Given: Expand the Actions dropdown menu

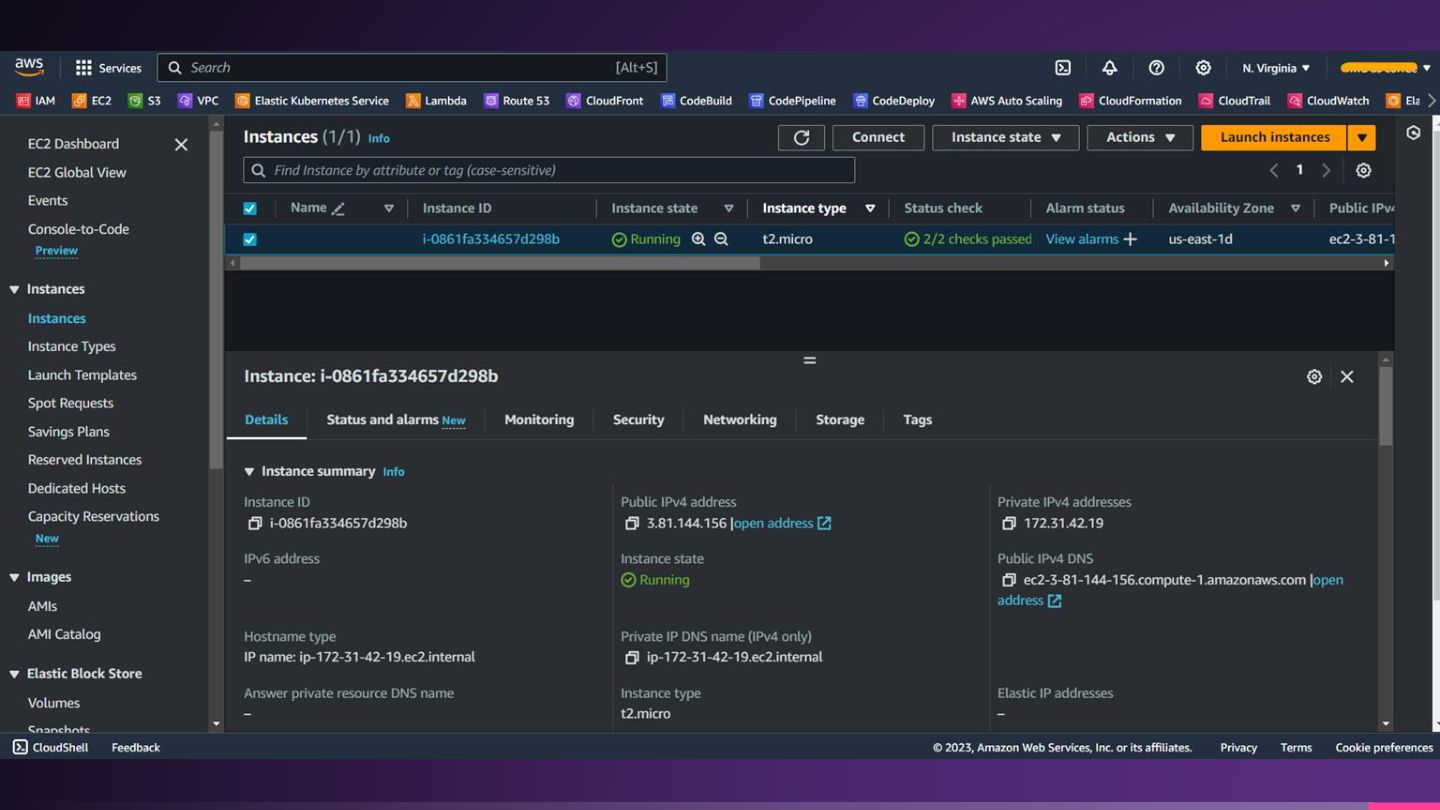Looking at the screenshot, I should click(1140, 138).
